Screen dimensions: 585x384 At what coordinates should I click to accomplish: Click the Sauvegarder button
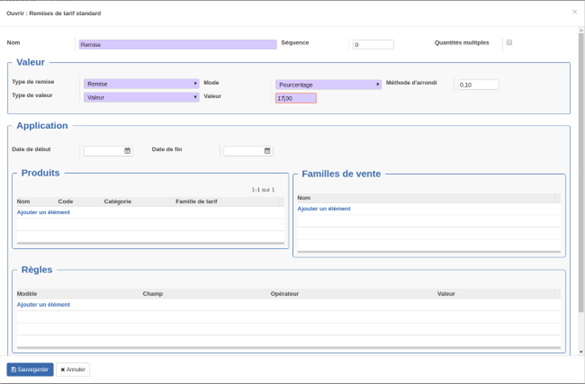click(x=30, y=369)
